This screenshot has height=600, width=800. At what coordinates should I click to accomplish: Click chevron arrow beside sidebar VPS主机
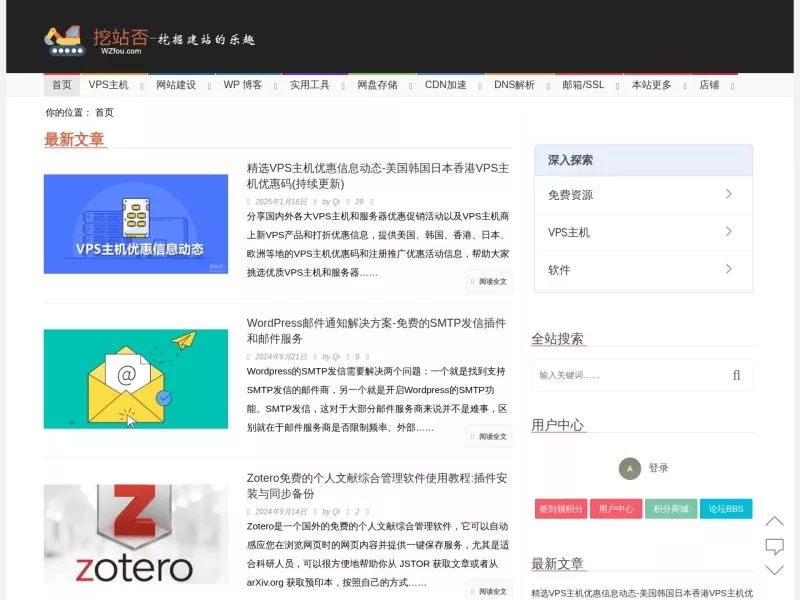click(729, 232)
